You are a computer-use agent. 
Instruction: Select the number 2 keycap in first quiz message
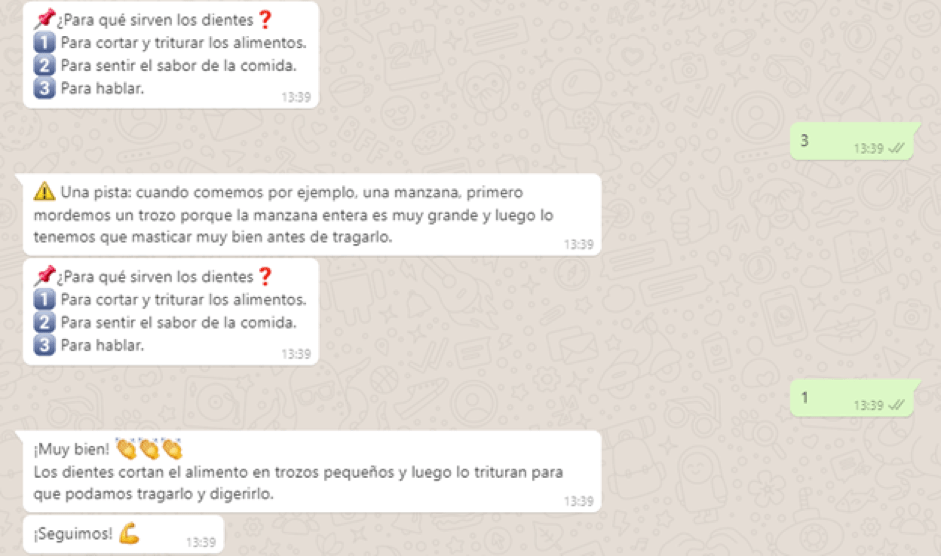click(44, 65)
